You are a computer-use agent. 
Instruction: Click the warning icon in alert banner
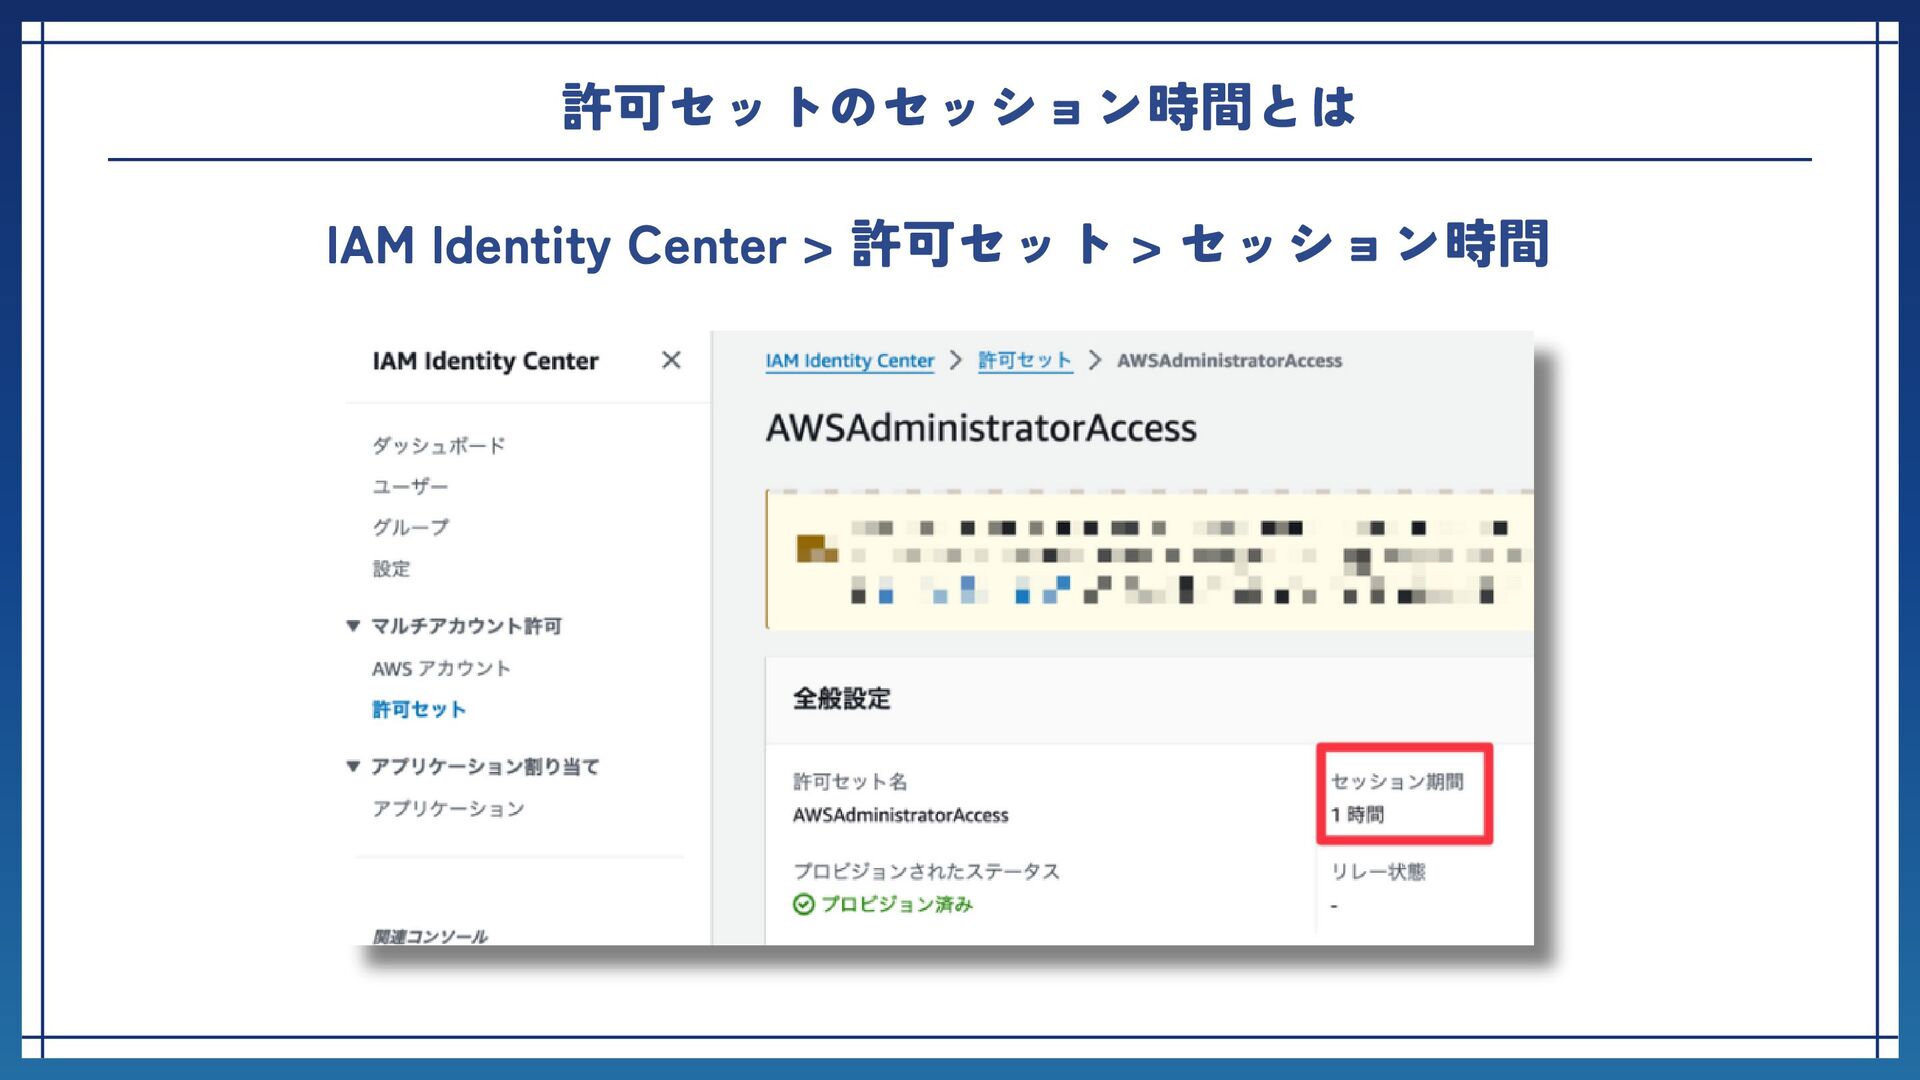[815, 549]
